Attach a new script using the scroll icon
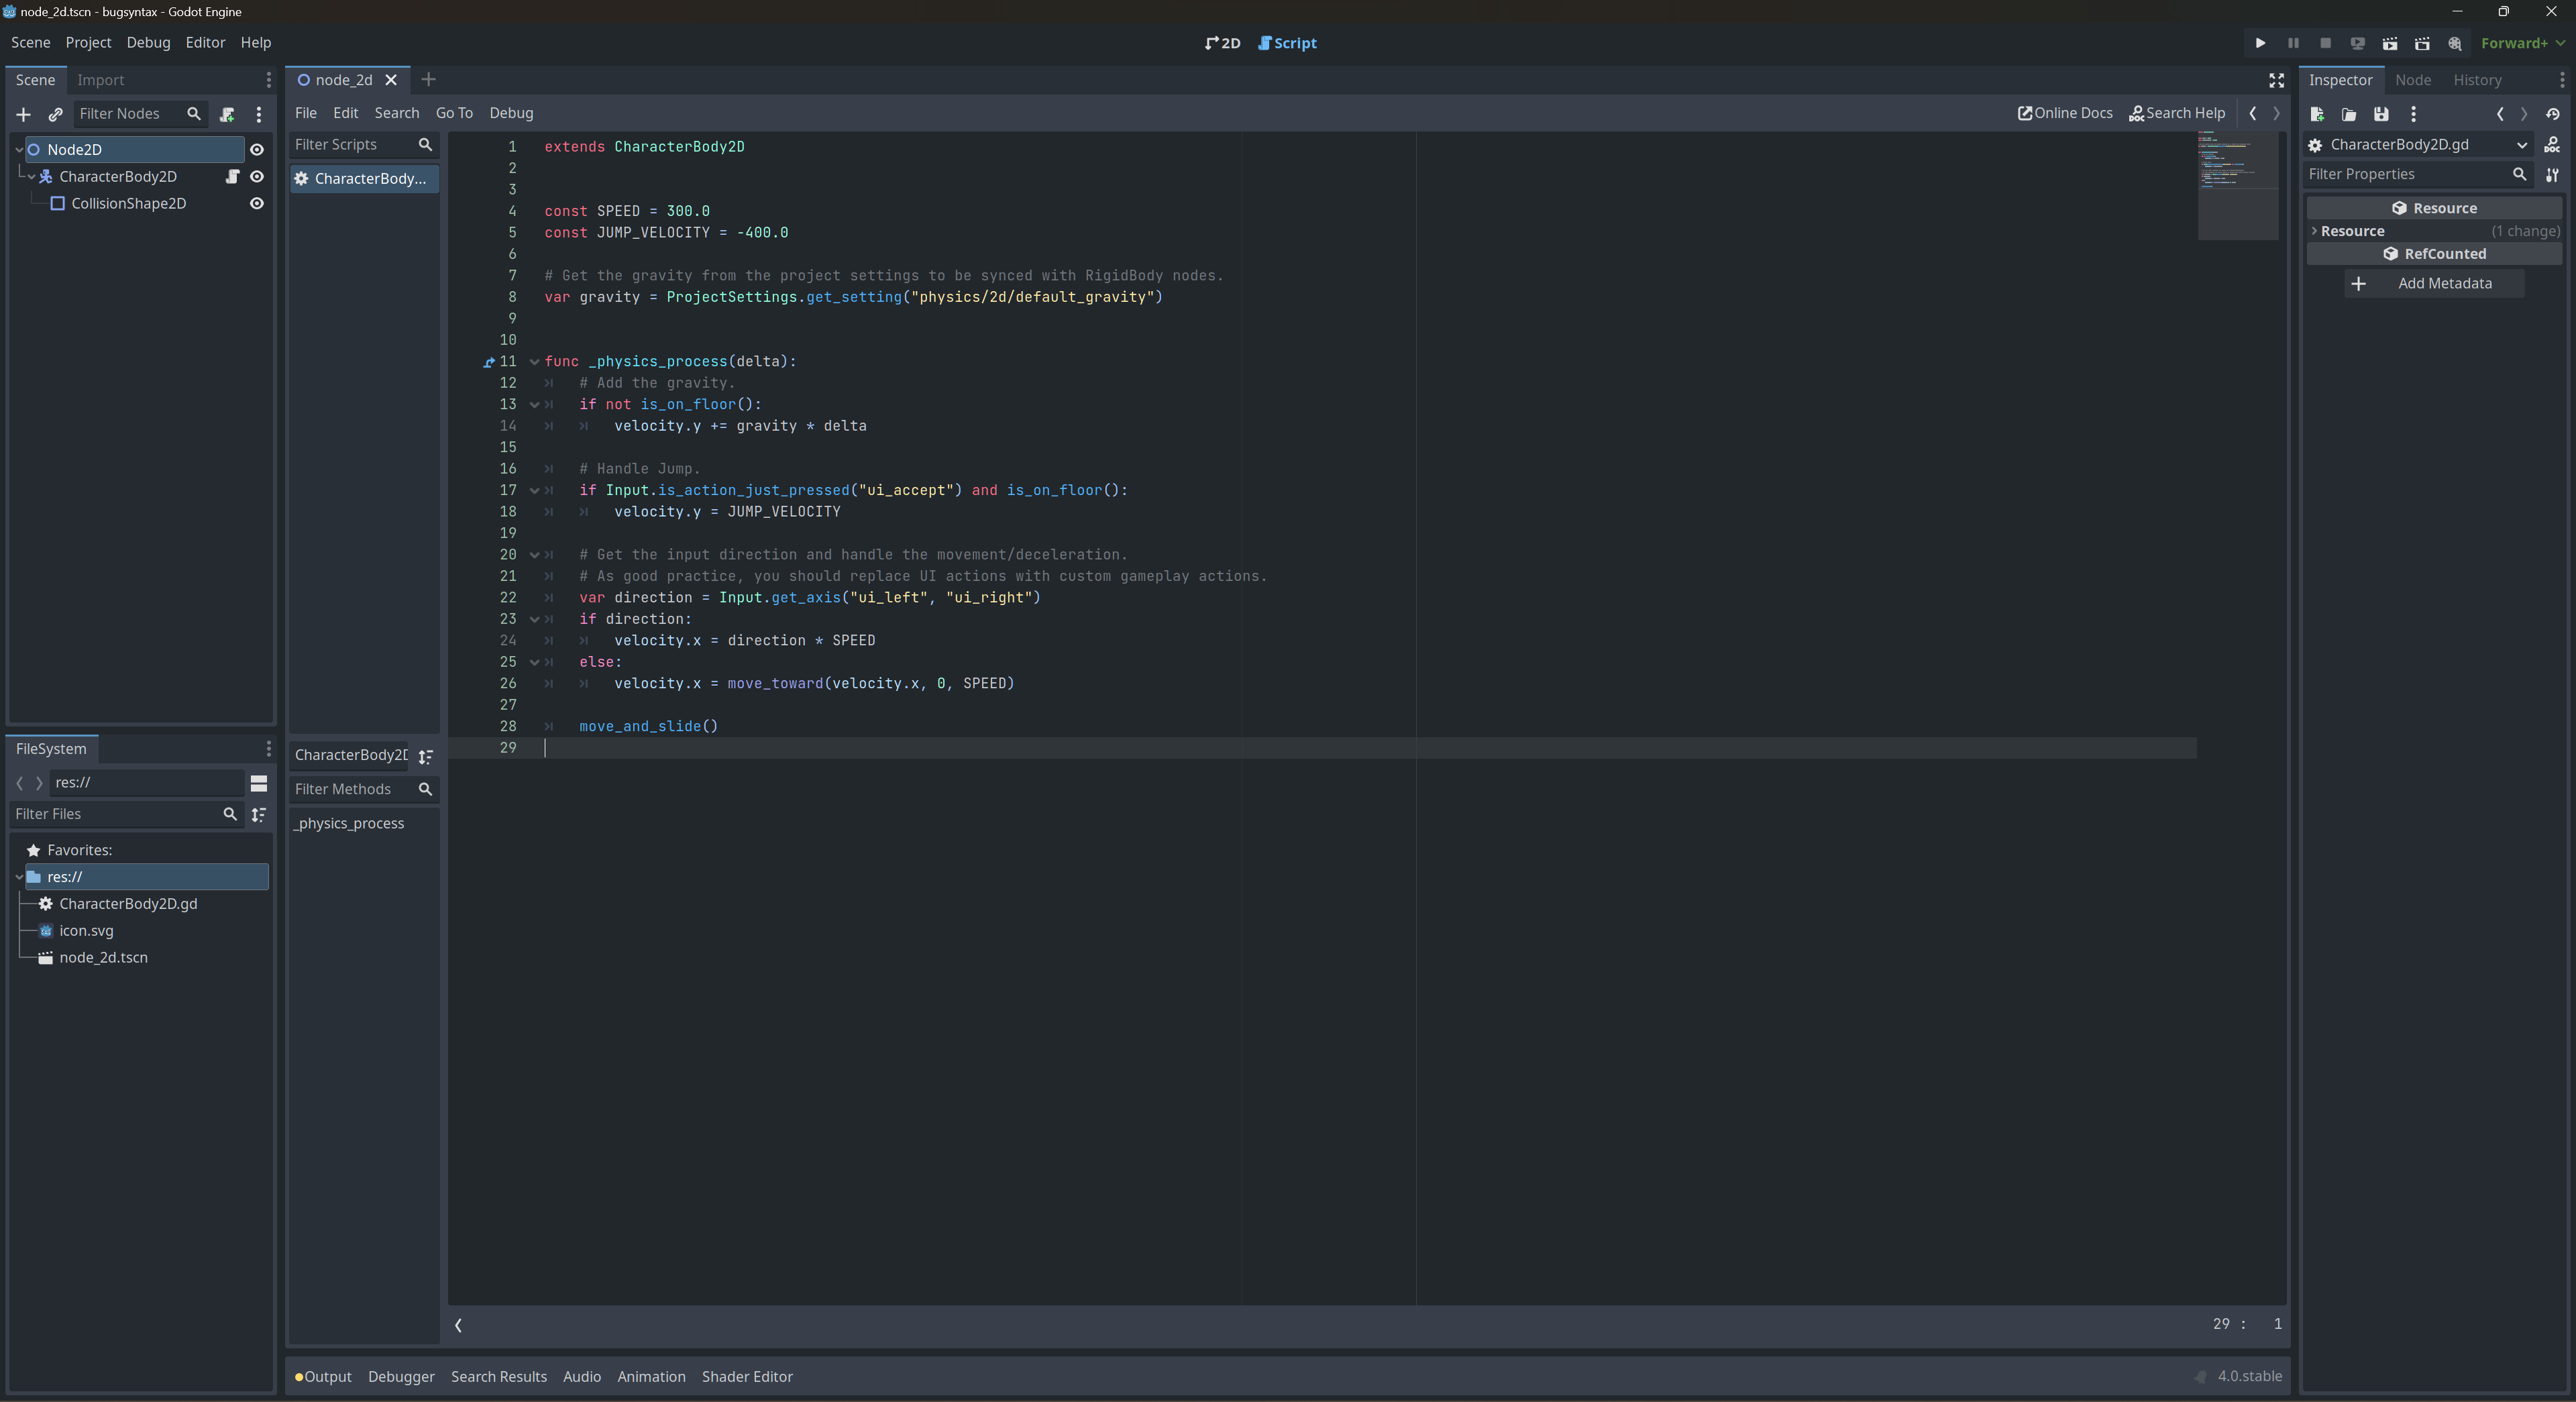Screen dimensions: 2576x1402 (227, 114)
